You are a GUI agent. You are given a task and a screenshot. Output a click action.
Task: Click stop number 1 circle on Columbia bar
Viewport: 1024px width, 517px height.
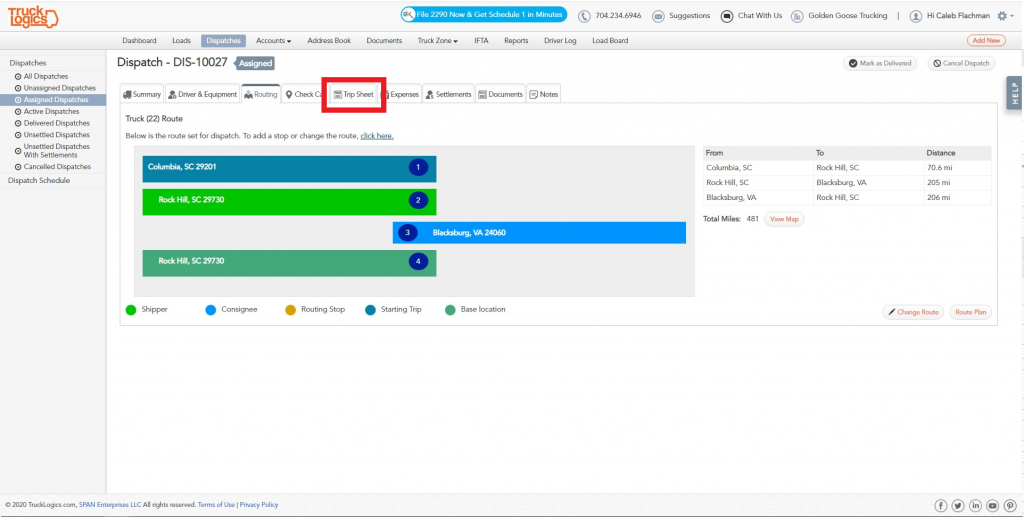tap(418, 168)
